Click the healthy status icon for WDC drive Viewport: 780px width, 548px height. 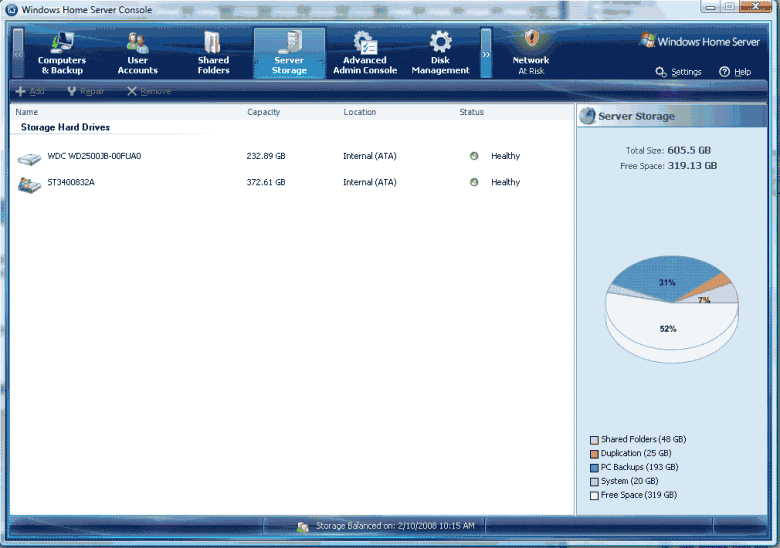[474, 156]
